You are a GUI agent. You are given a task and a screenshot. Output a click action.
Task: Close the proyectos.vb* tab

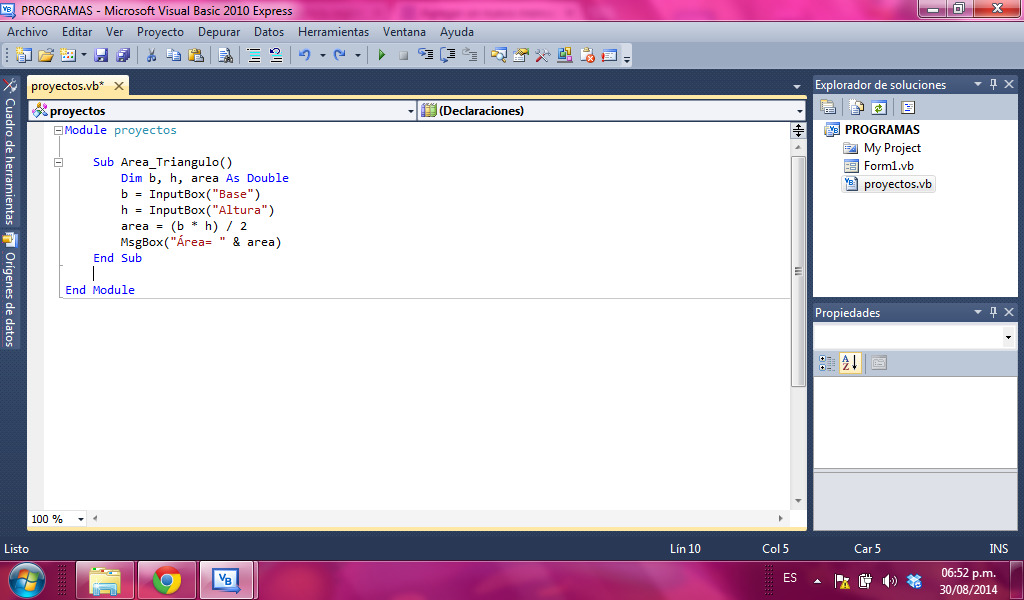pyautogui.click(x=119, y=86)
